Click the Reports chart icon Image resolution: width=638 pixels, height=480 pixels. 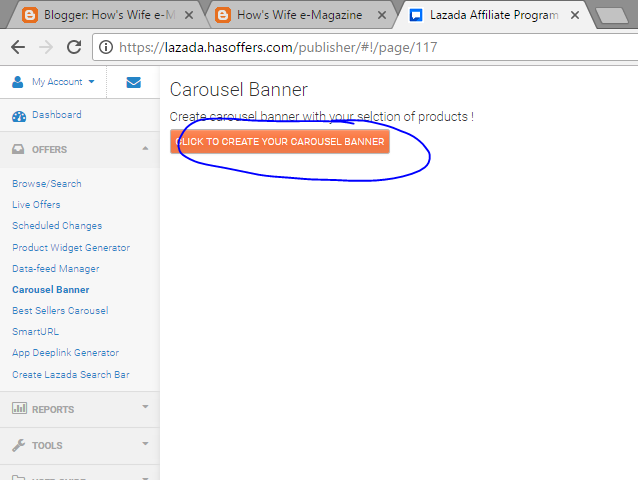pyautogui.click(x=19, y=408)
